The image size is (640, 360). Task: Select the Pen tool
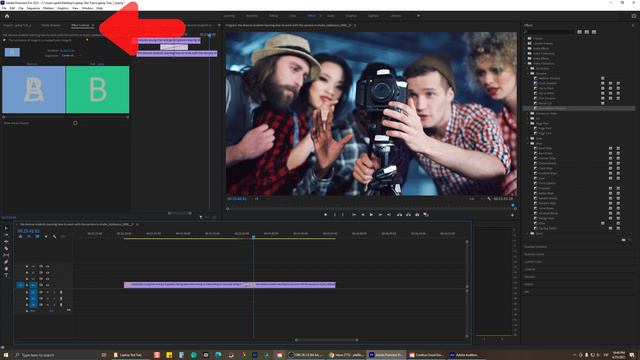point(6,262)
